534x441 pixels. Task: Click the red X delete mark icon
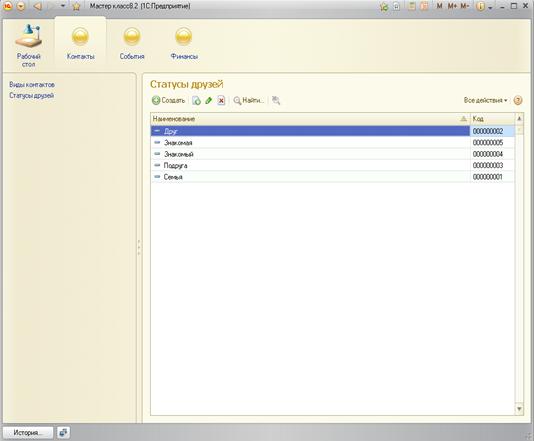click(x=221, y=100)
